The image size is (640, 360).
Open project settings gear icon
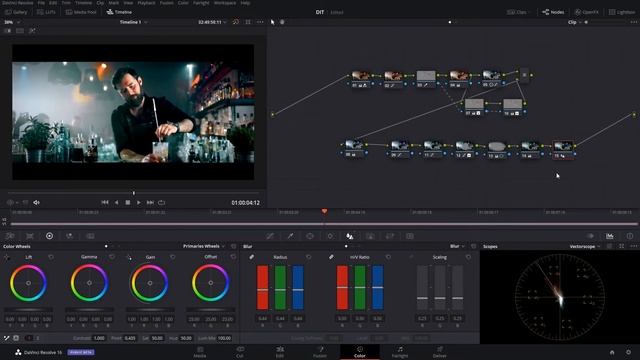628,352
